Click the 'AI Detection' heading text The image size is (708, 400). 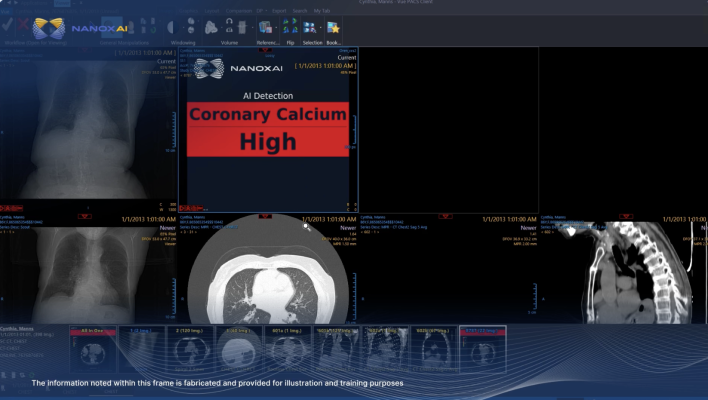268,96
